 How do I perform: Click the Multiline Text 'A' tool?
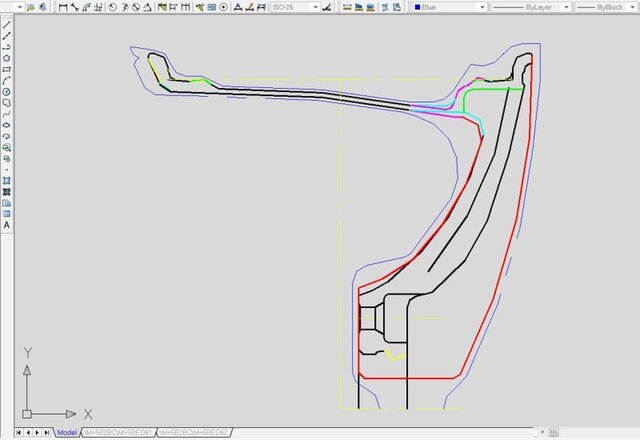point(6,225)
